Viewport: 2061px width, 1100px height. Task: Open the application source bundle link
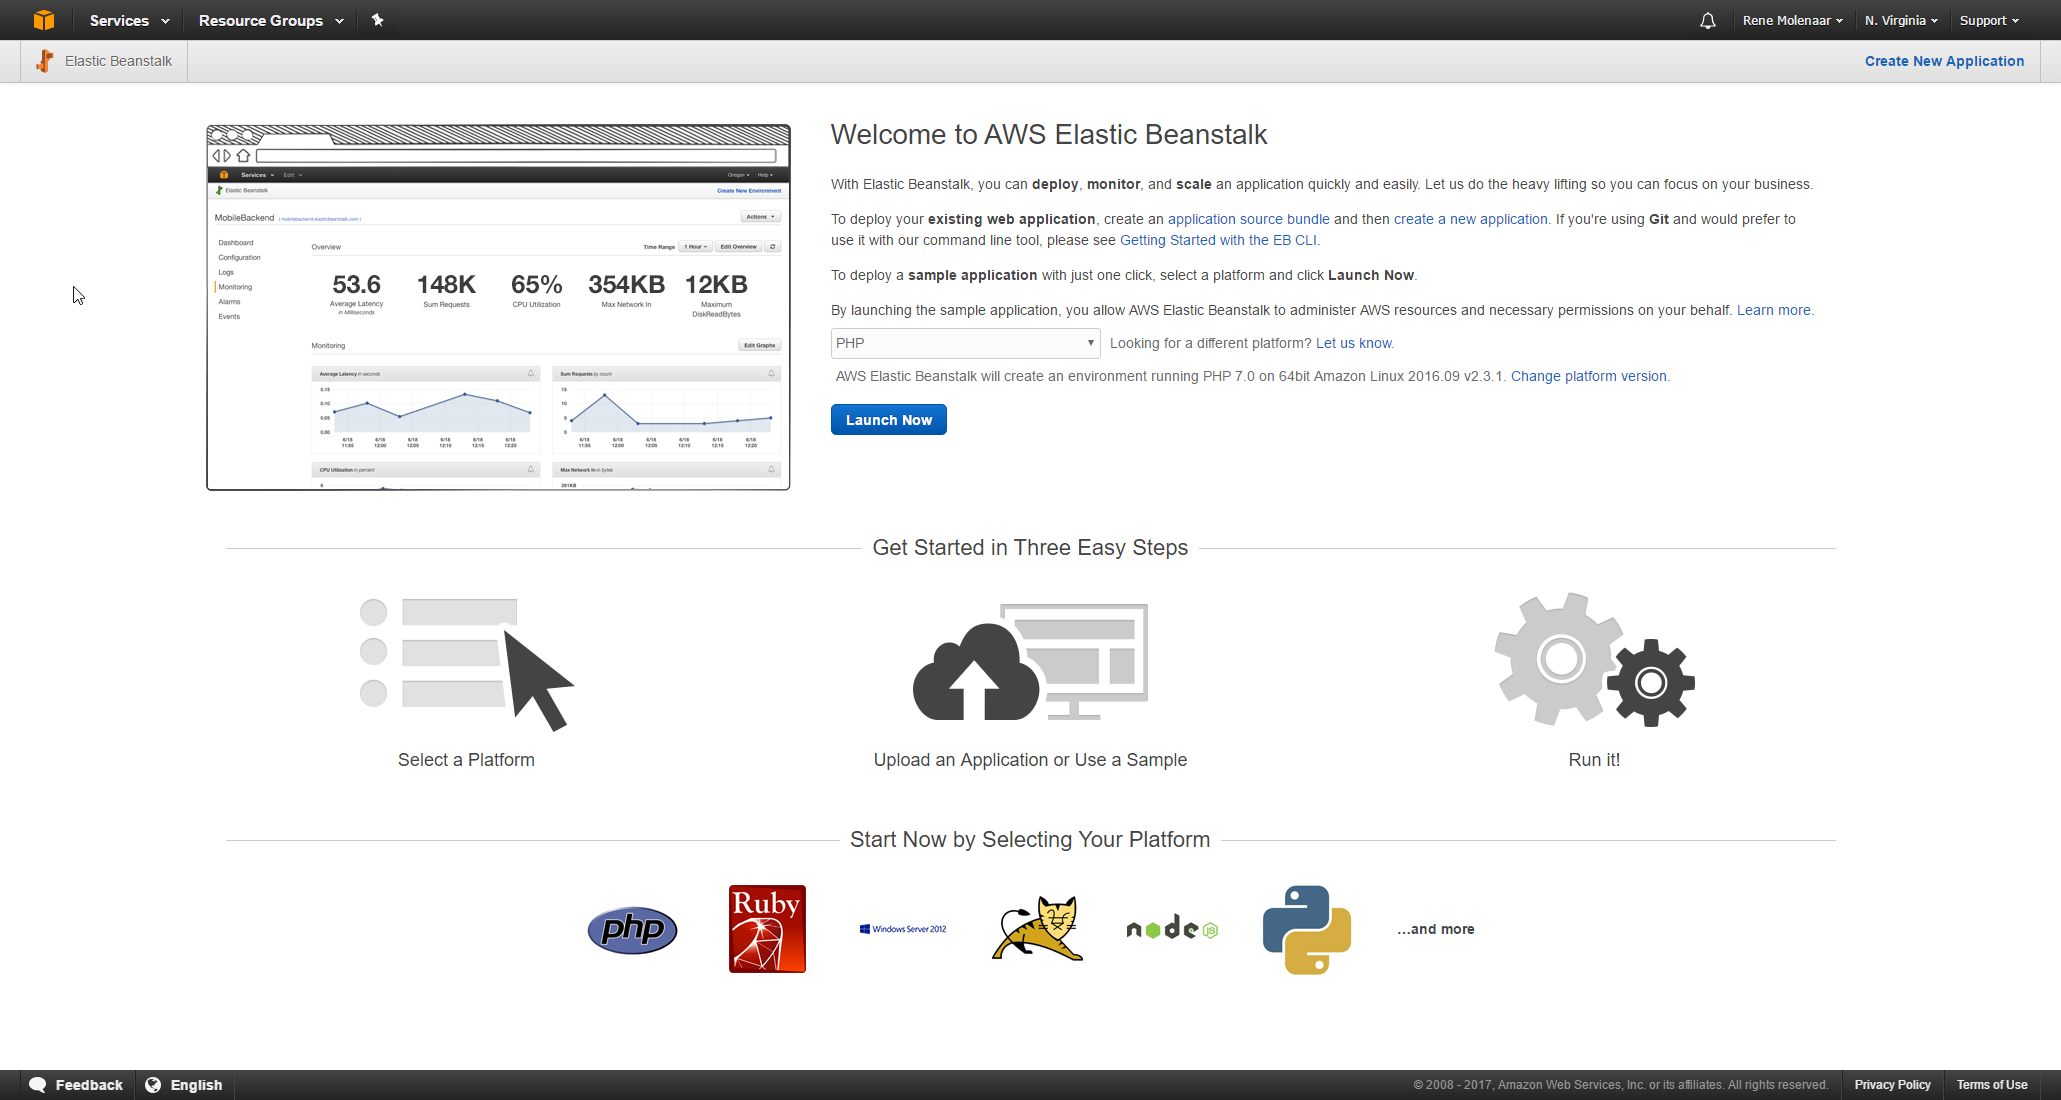coord(1248,219)
